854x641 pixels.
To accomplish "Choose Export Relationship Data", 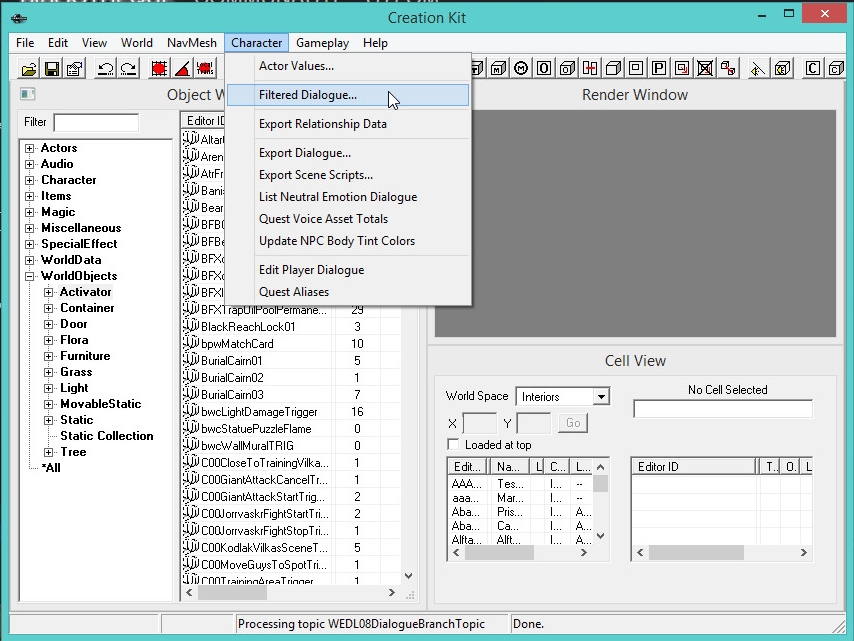I will pos(347,124).
